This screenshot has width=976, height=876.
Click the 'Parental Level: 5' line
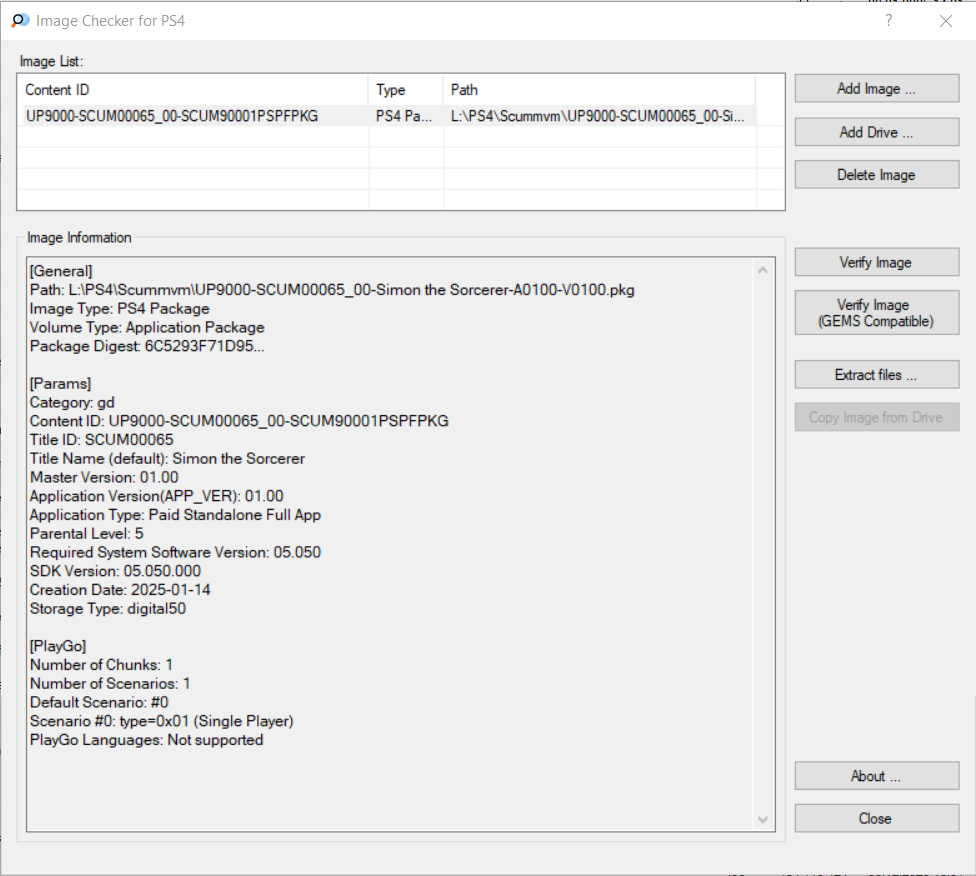pos(87,533)
